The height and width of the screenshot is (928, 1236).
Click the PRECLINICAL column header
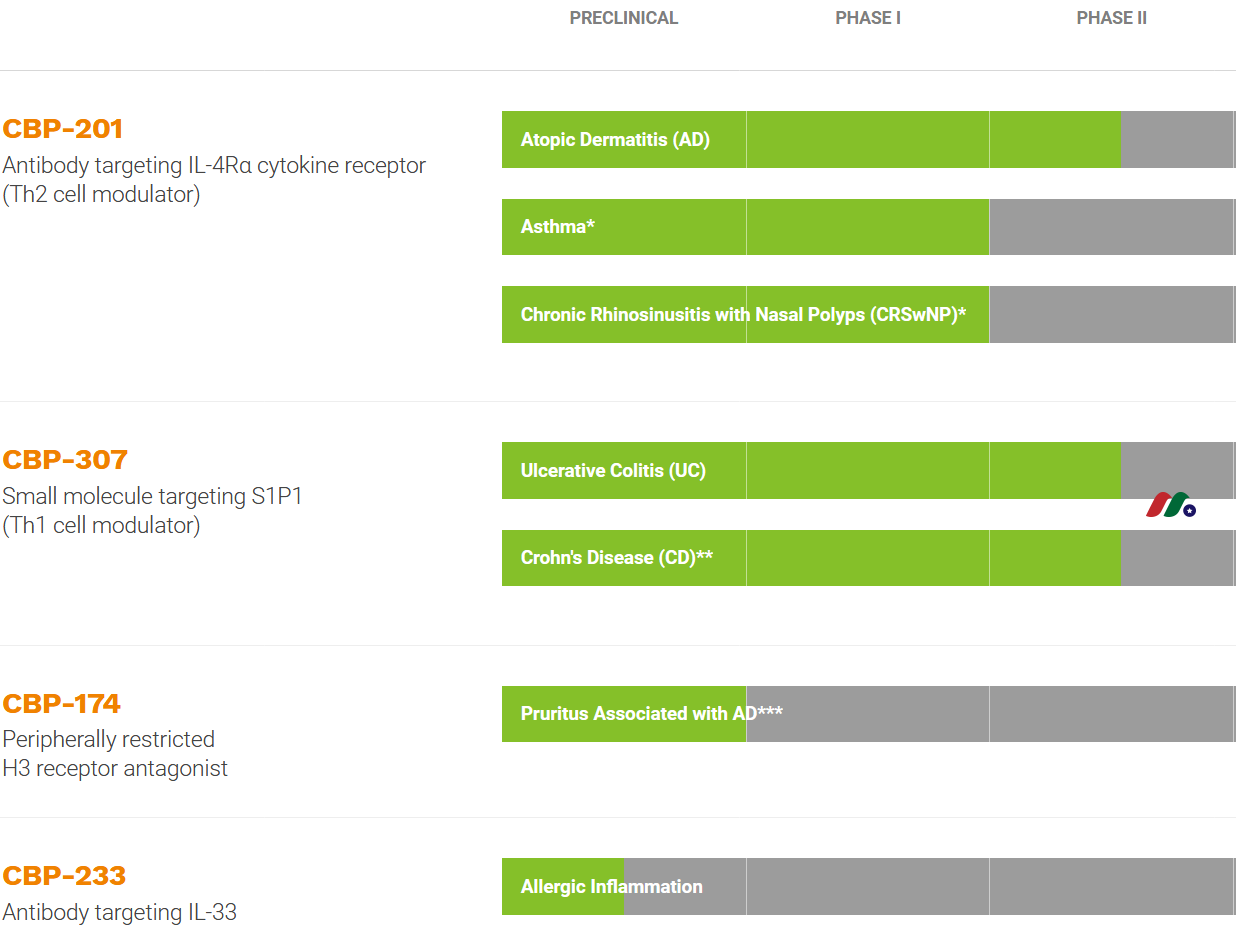click(x=623, y=18)
